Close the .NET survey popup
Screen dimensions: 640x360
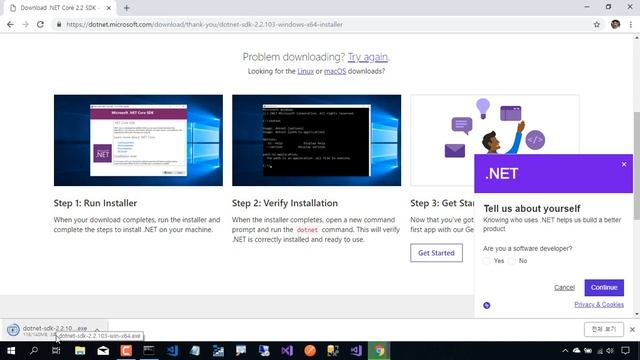coord(624,164)
